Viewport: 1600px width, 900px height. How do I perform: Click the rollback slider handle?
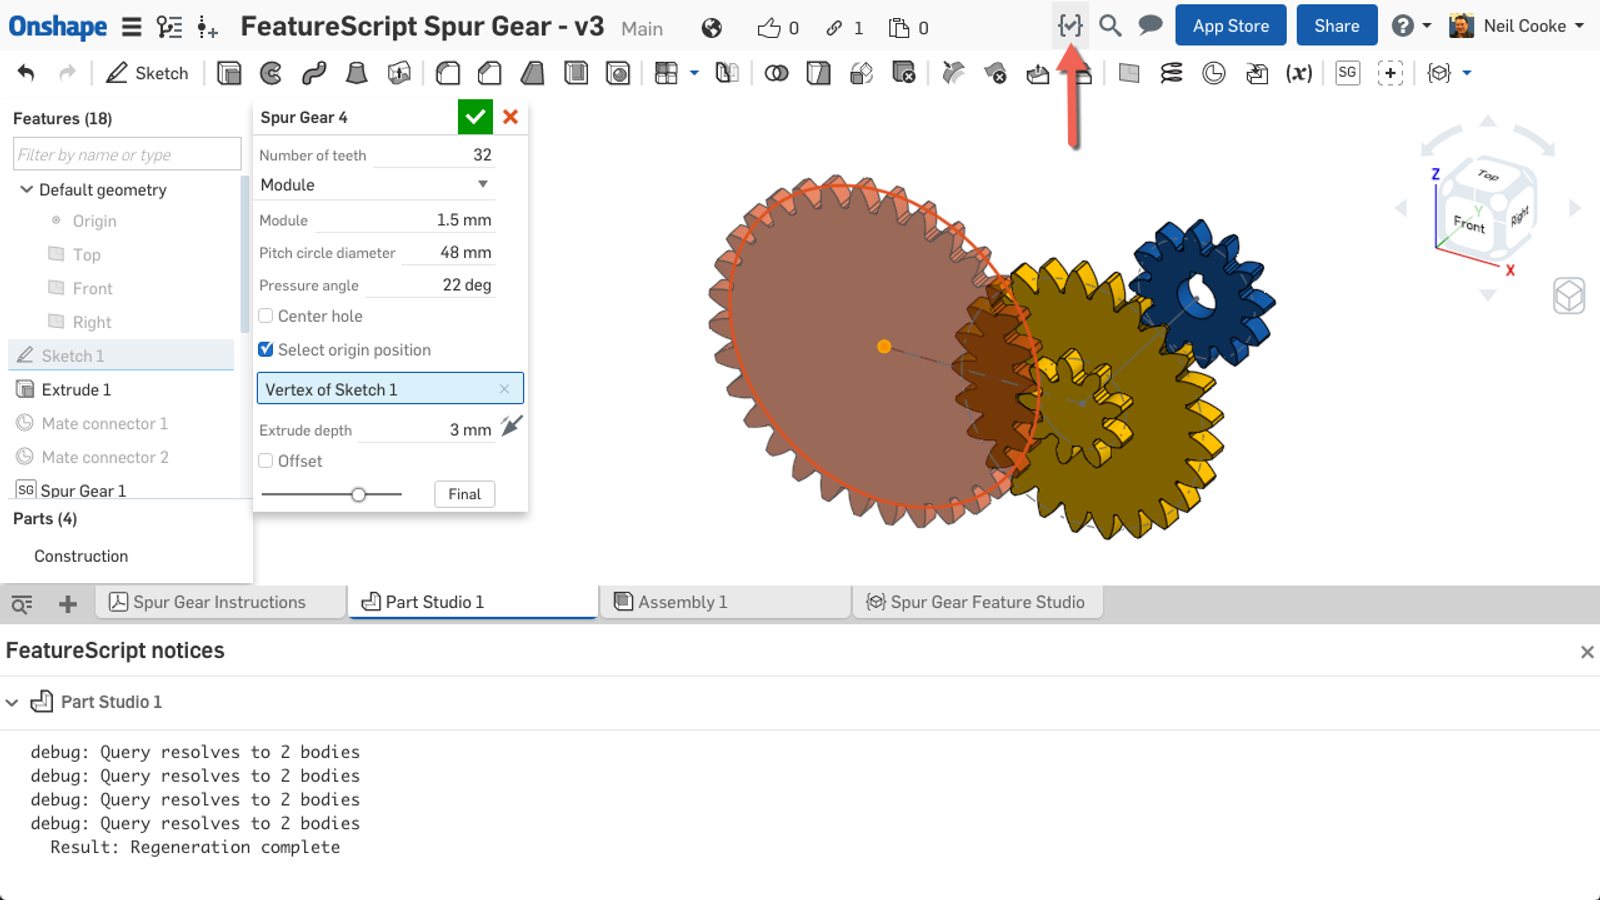point(358,494)
